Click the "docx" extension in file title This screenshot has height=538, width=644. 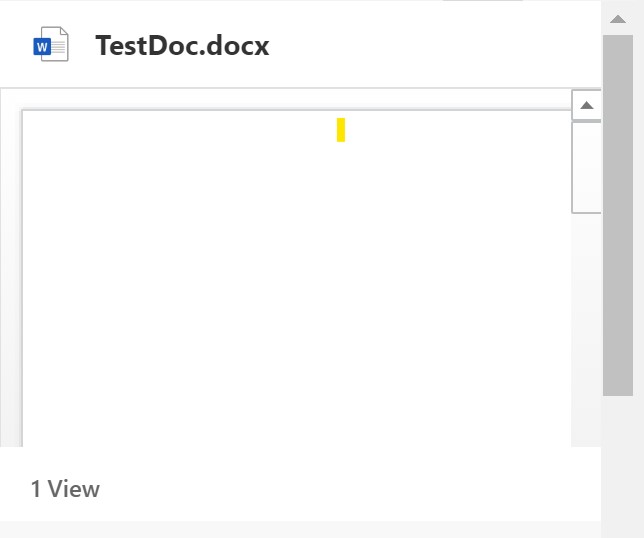pos(238,45)
